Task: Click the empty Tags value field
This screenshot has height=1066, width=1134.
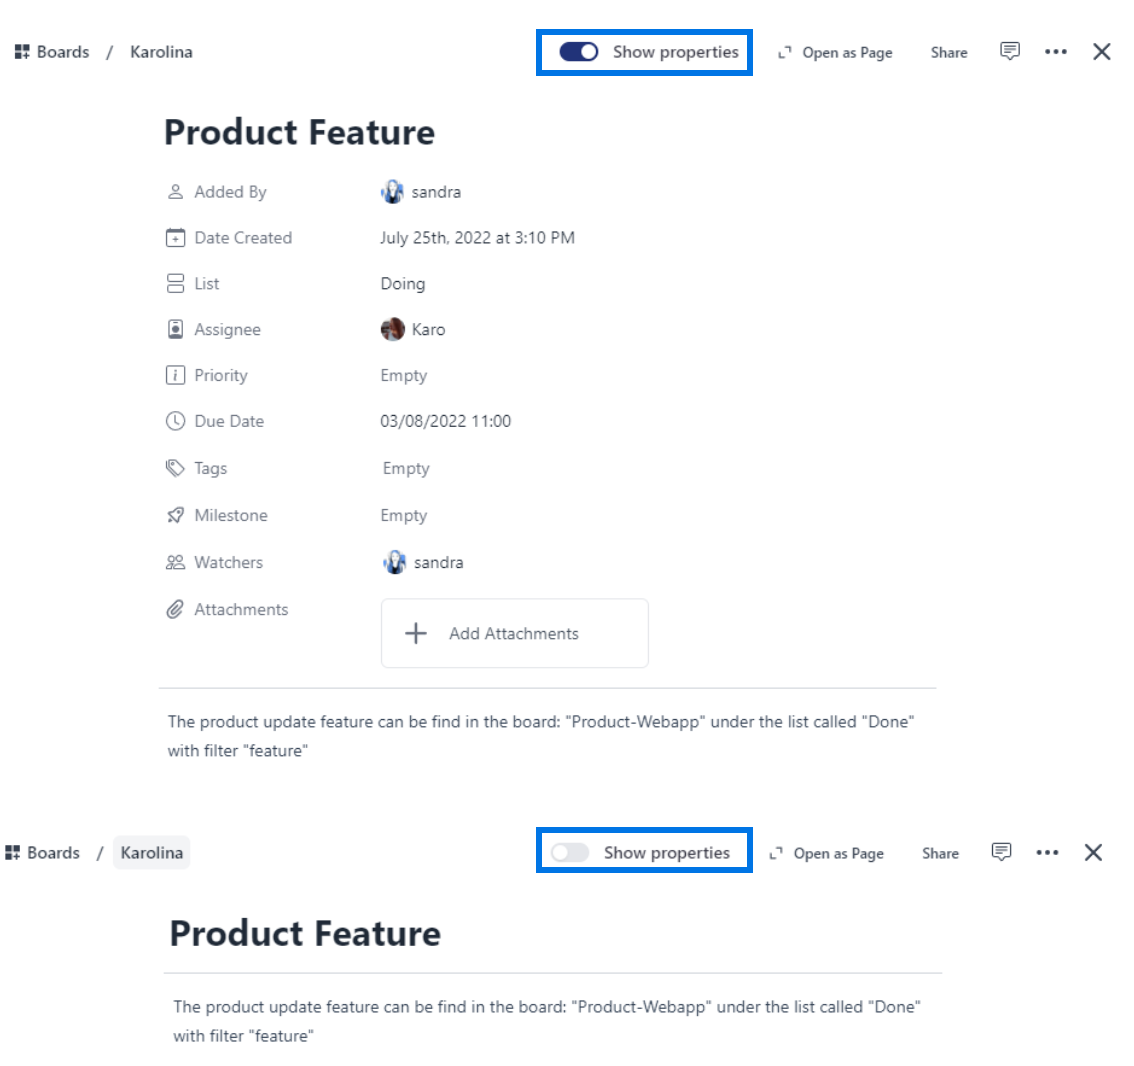Action: [406, 469]
